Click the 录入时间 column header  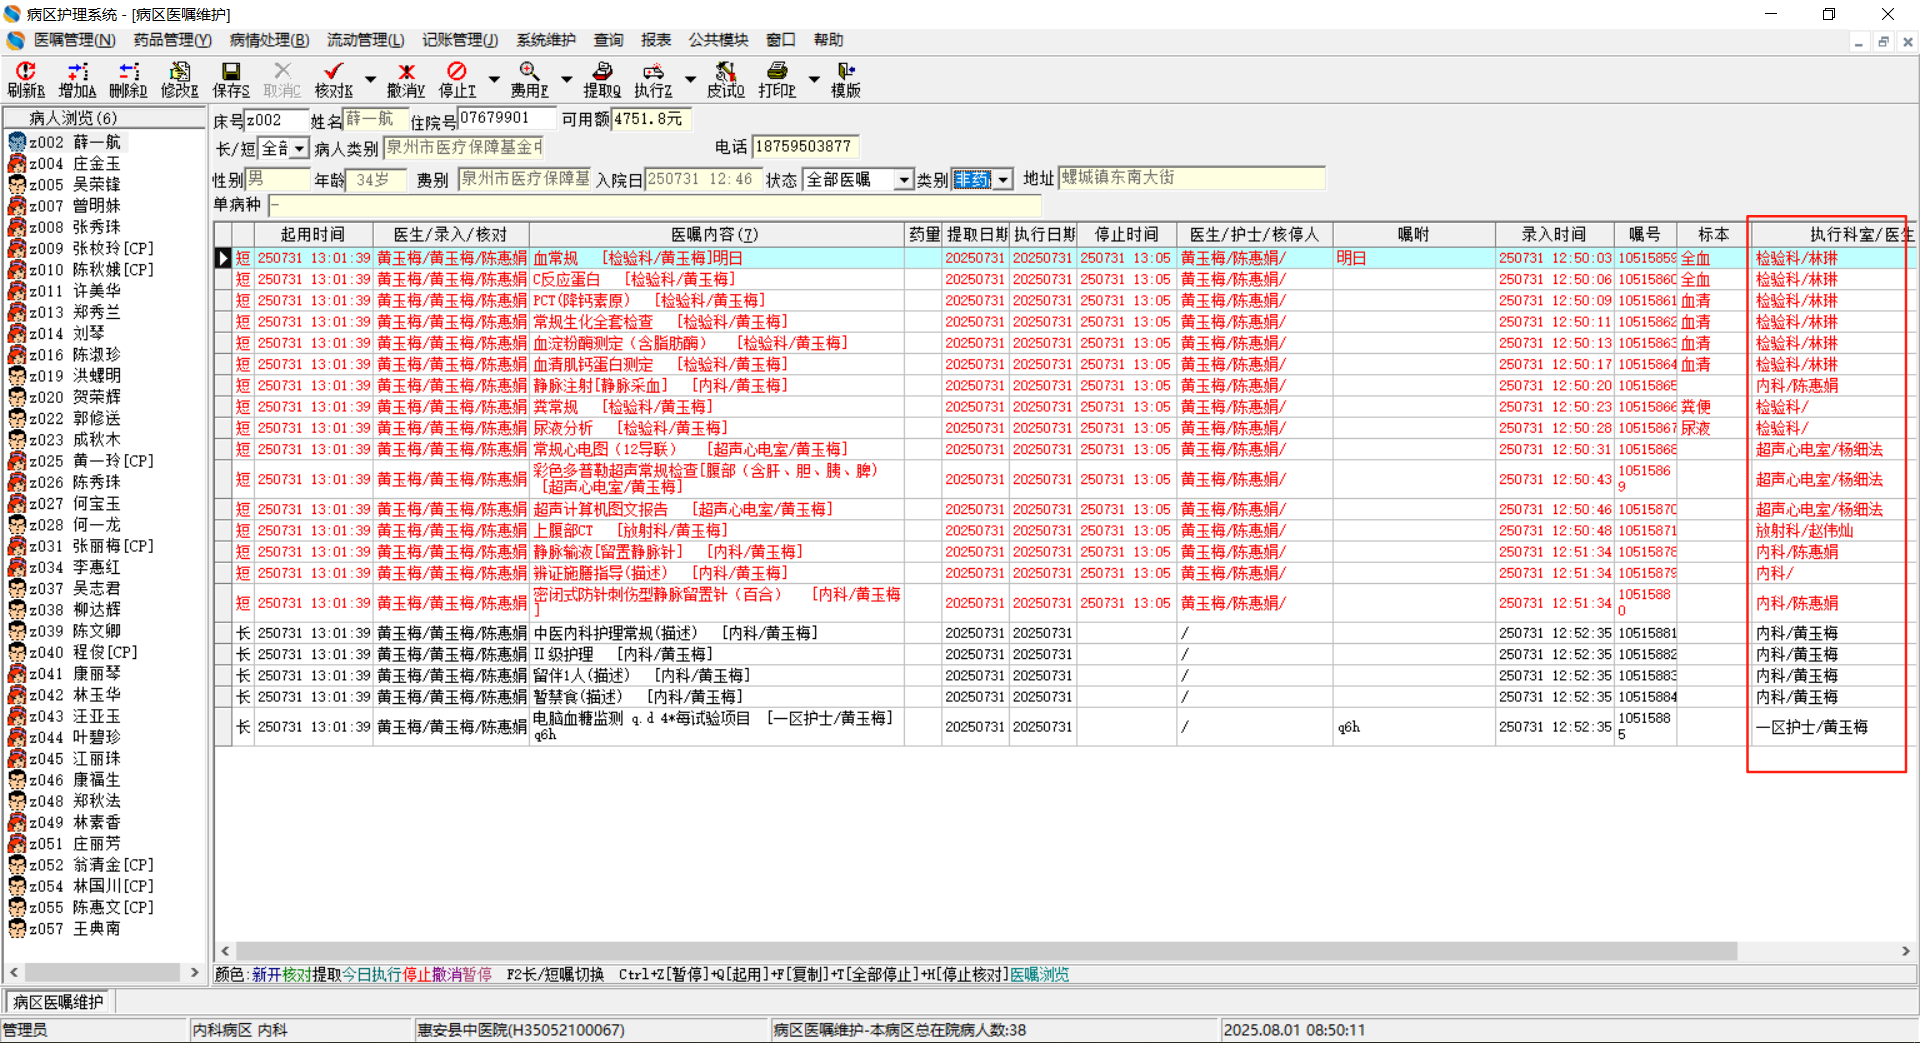(x=1555, y=235)
